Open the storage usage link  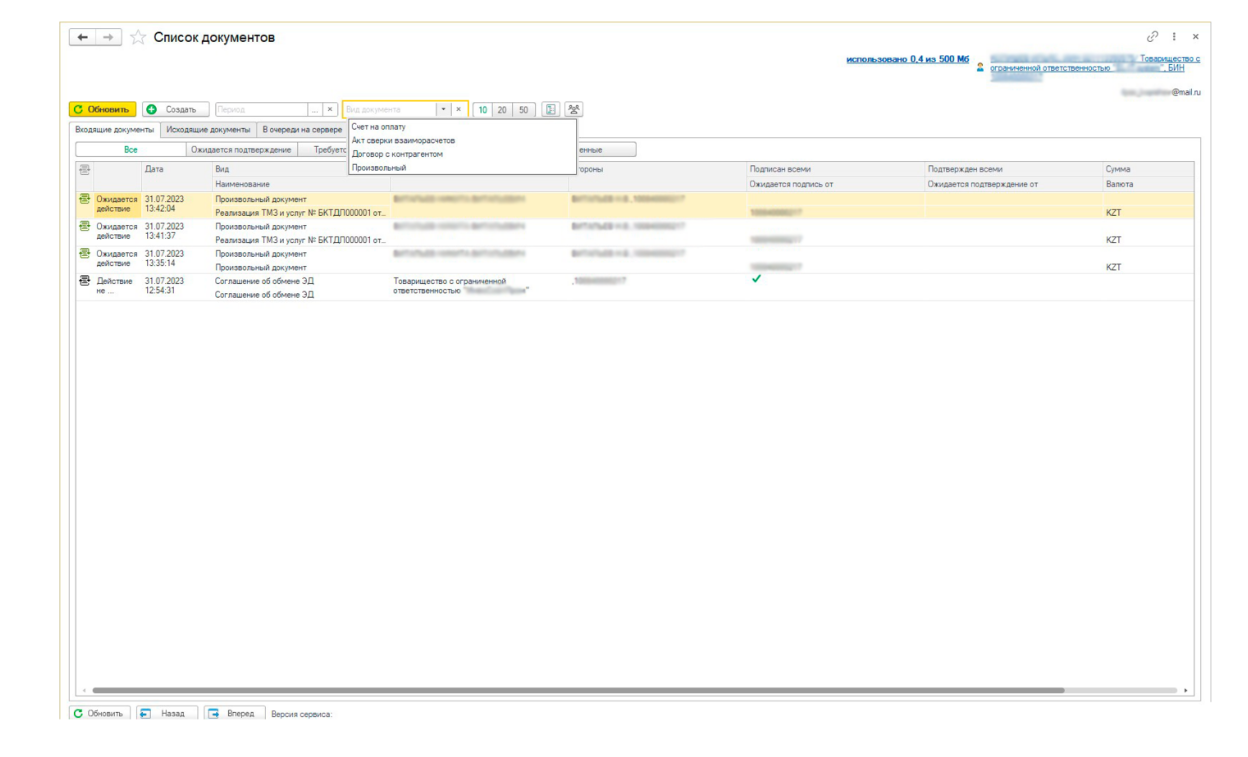pyautogui.click(x=907, y=60)
